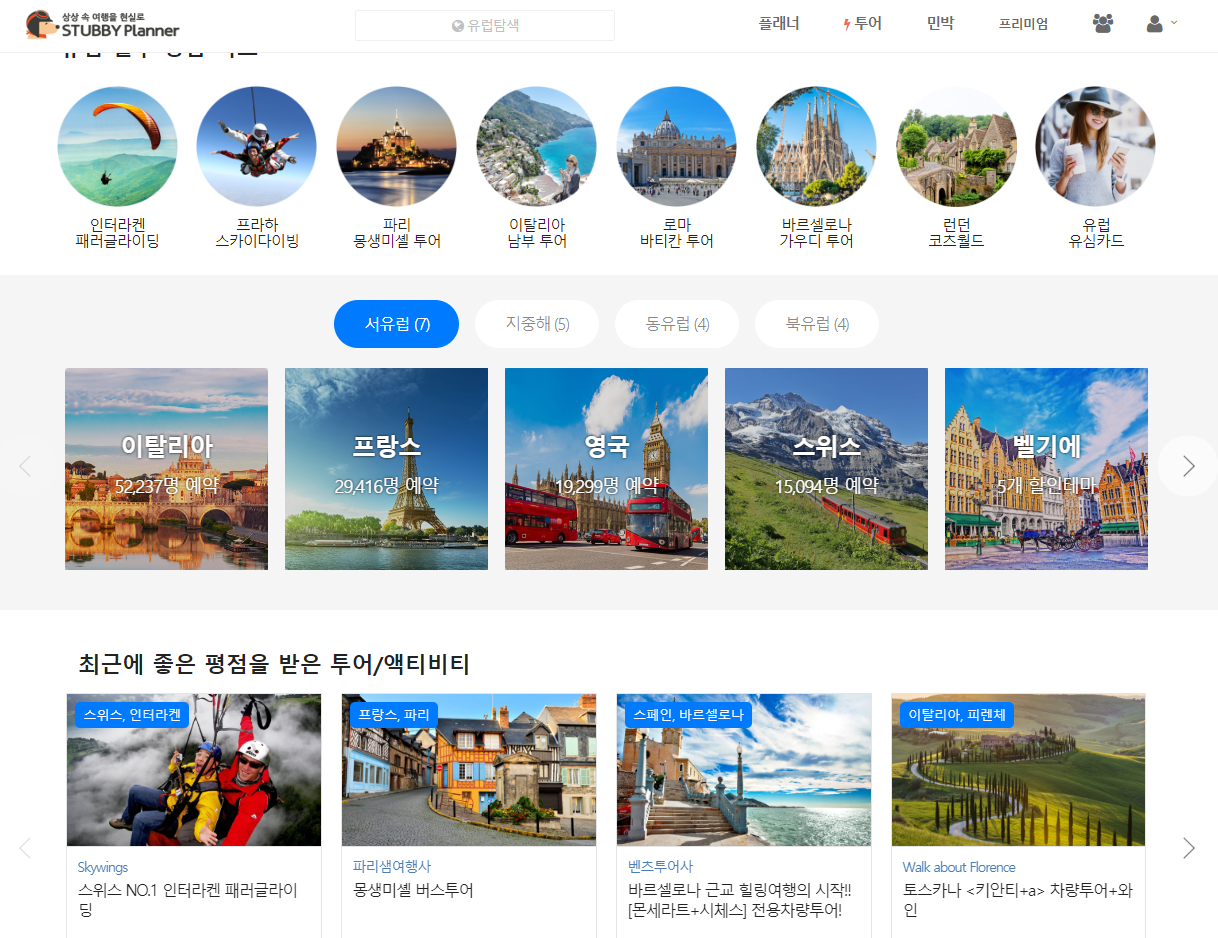Open the 파리샘여행사 provider link

click(x=392, y=867)
